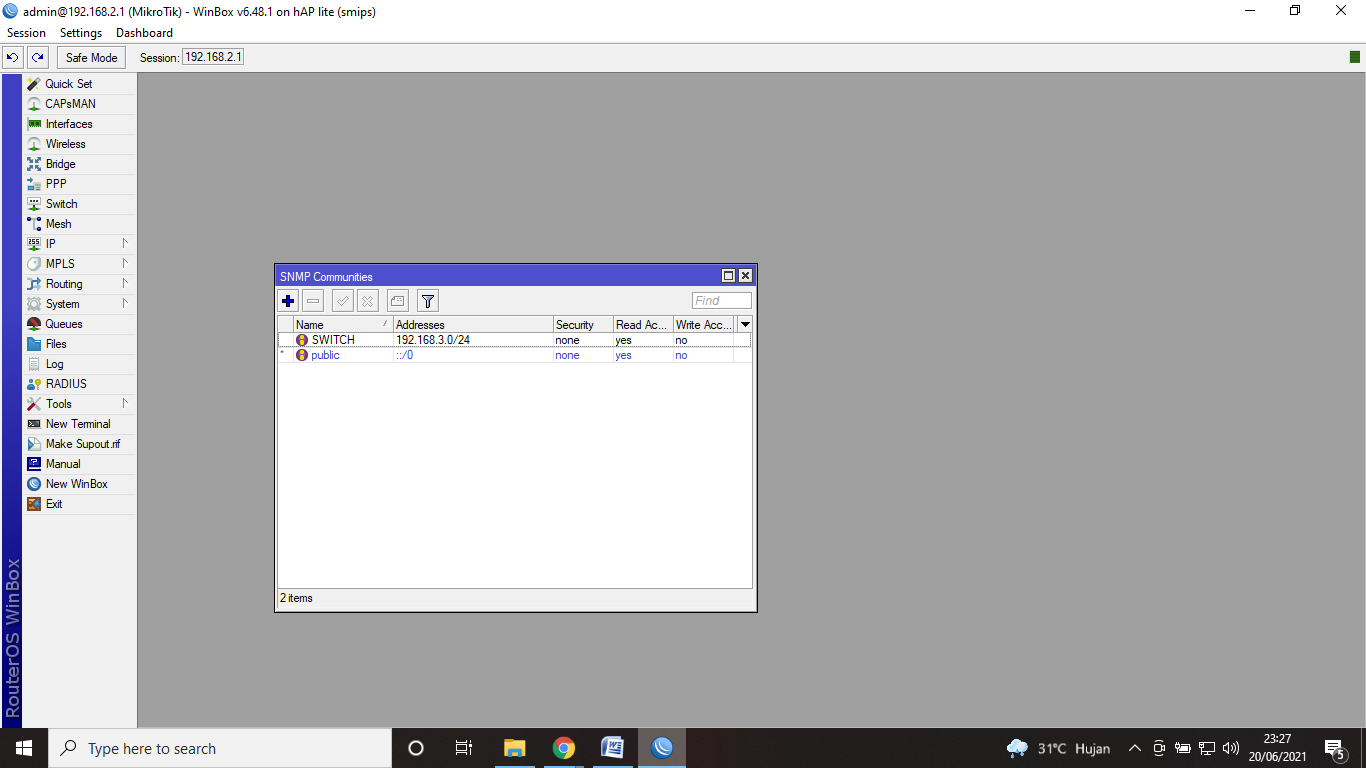Sort by the Name column header
The image size is (1366, 768).
pos(343,325)
